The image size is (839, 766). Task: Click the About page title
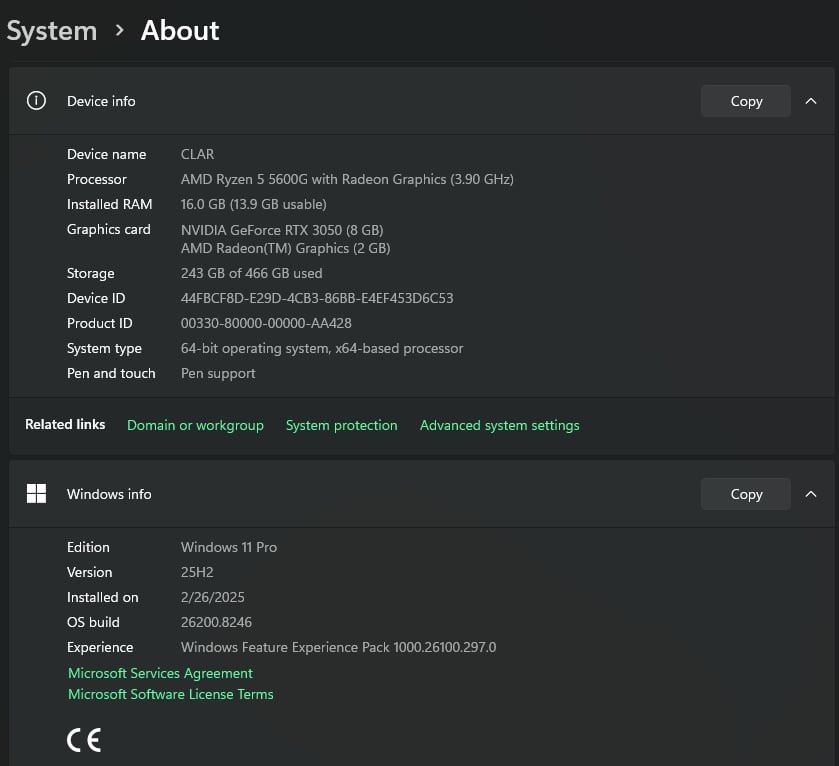[x=180, y=30]
